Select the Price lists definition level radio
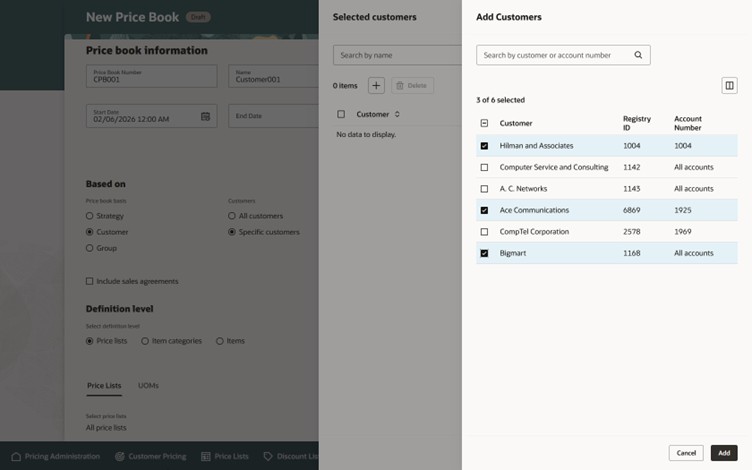This screenshot has height=470, width=752. coord(89,341)
